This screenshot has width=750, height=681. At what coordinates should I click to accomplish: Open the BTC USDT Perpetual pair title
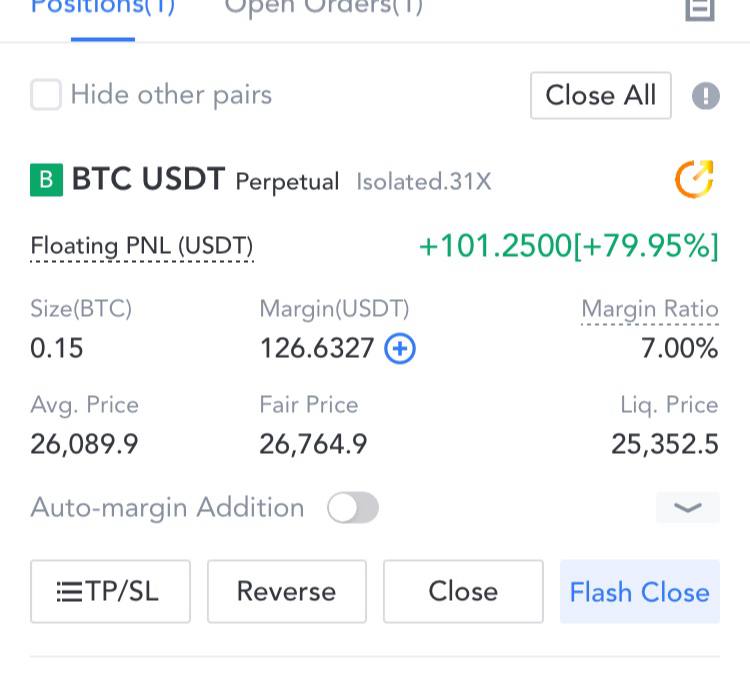click(206, 180)
